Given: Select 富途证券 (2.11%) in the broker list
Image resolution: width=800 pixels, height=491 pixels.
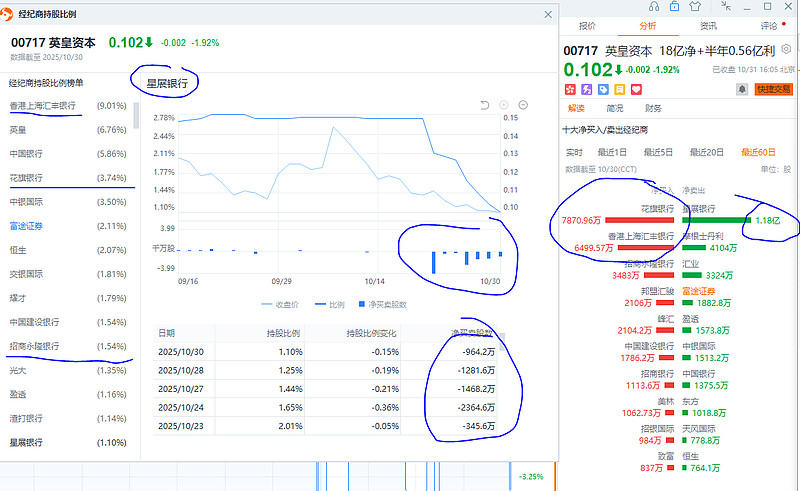Looking at the screenshot, I should pos(68,226).
